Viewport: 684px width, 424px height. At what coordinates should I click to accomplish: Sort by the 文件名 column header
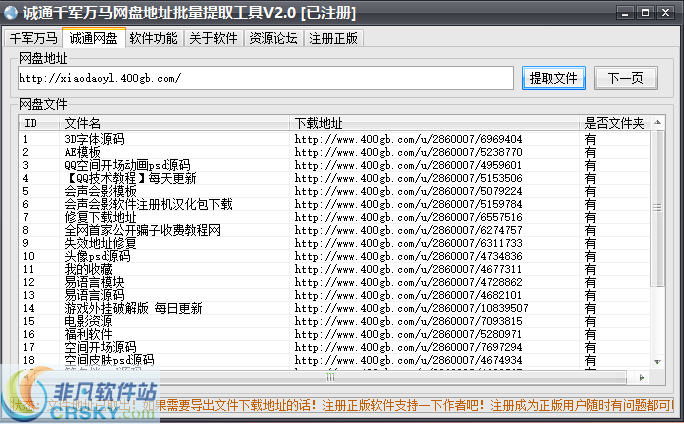174,123
